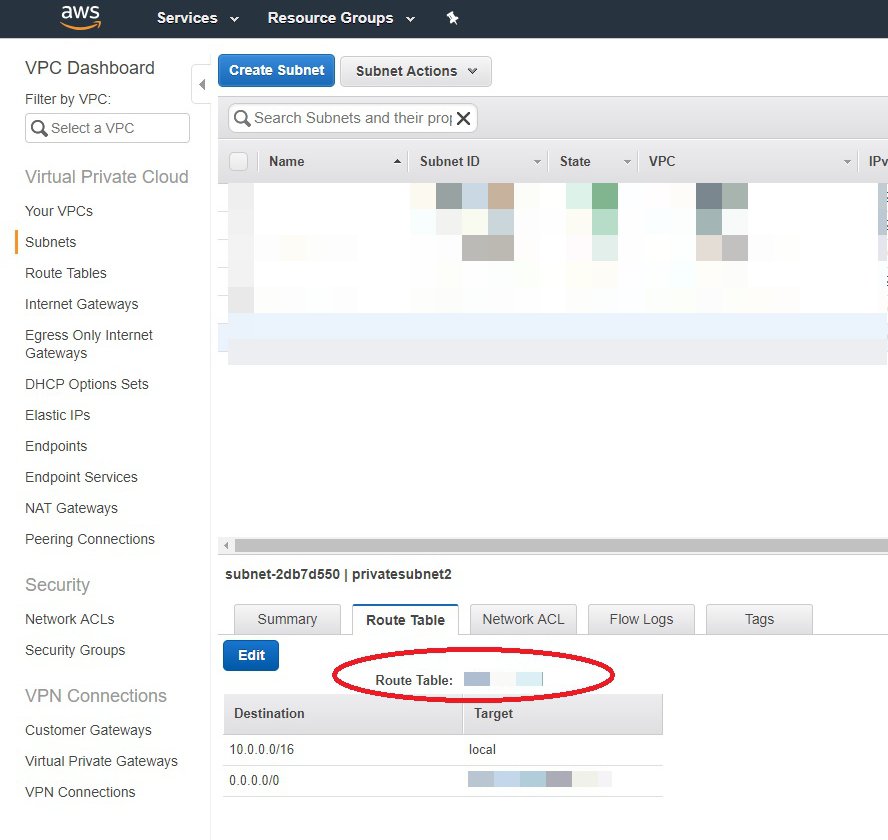
Task: Click the Select a VPC filter field
Action: point(108,128)
